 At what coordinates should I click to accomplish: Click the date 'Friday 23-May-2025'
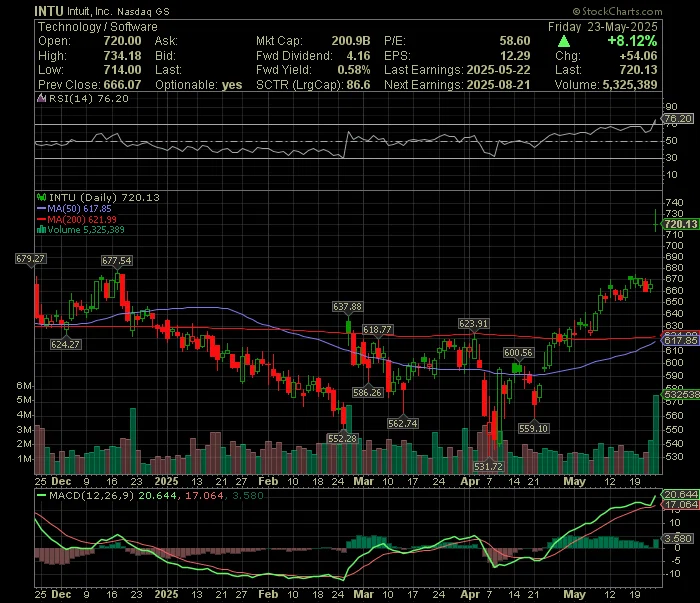pyautogui.click(x=603, y=27)
